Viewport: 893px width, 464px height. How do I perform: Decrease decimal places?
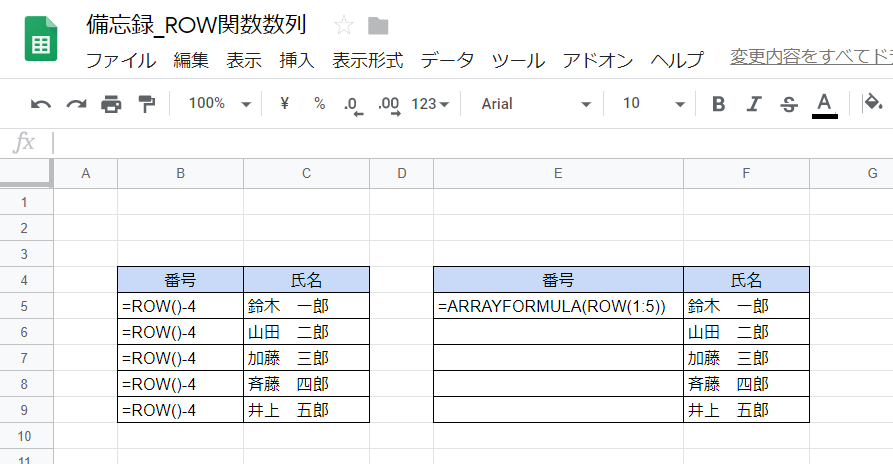pyautogui.click(x=354, y=105)
